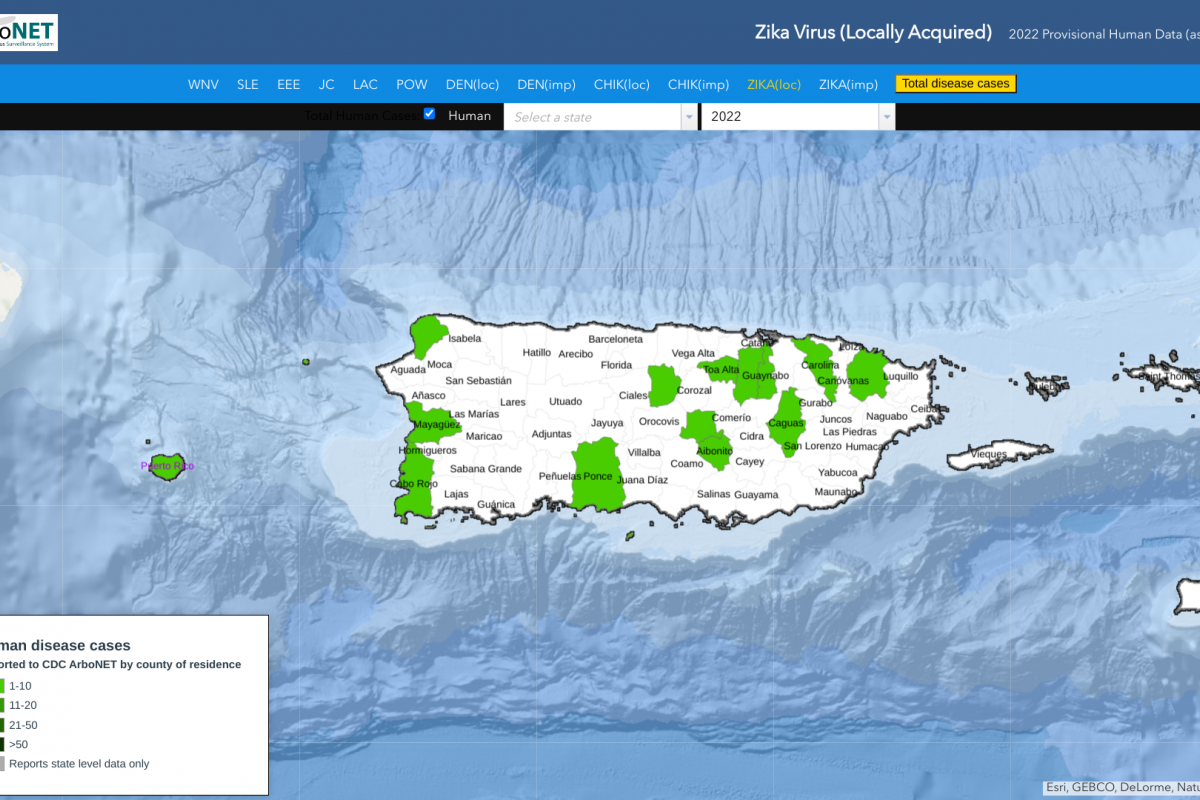
Task: Select the EEE tab
Action: (x=288, y=85)
